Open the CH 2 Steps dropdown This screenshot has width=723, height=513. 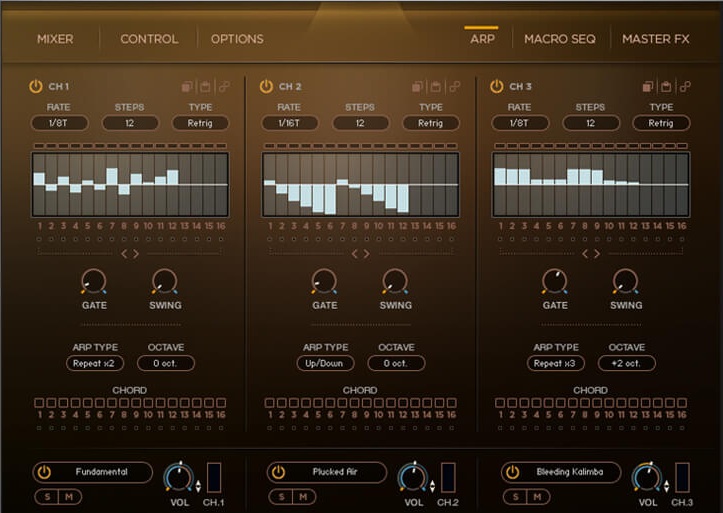pyautogui.click(x=361, y=123)
